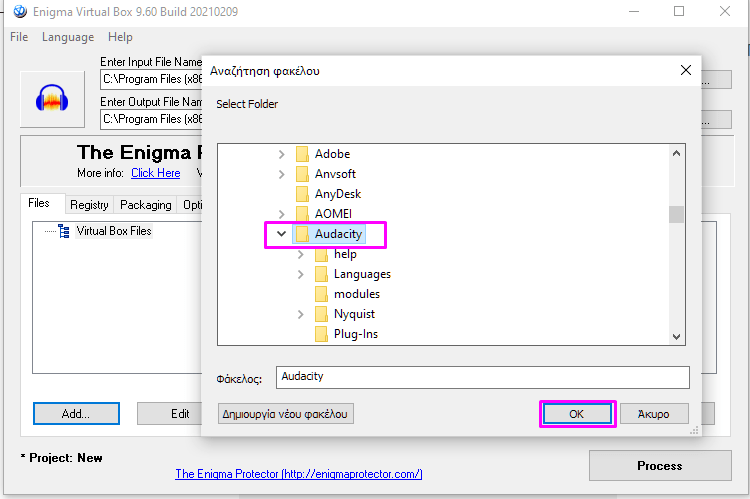Close the folder browse dialog
This screenshot has height=499, width=750.
point(685,70)
